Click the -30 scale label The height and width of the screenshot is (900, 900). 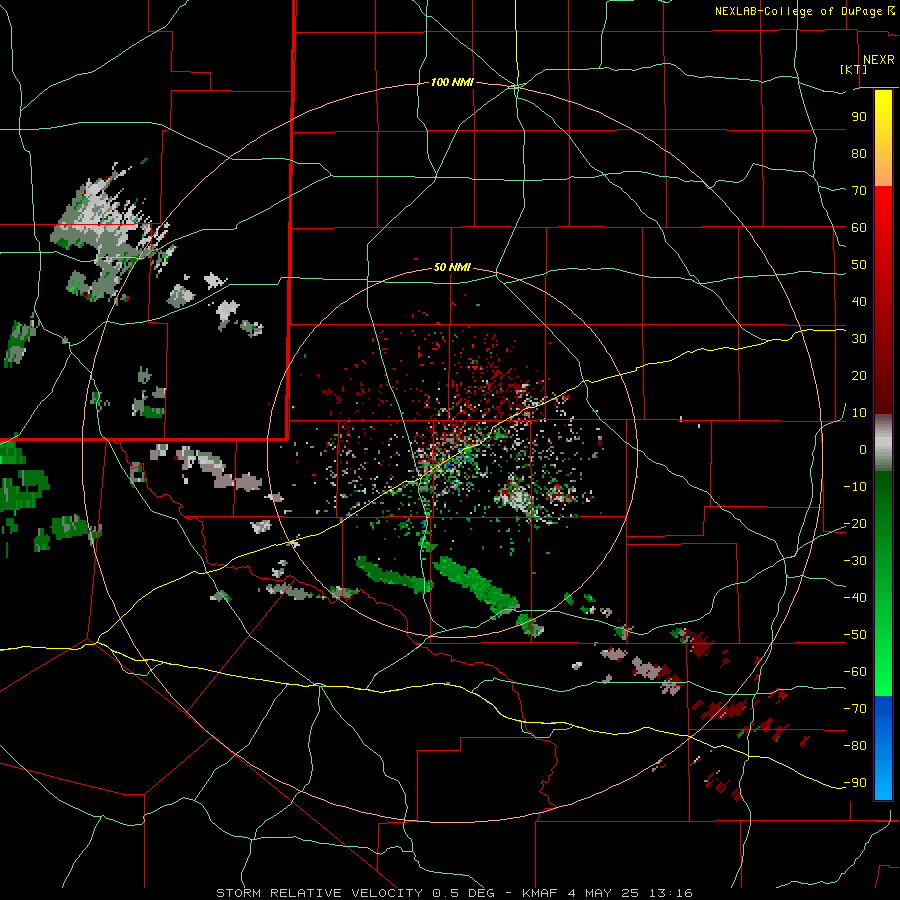[x=855, y=561]
